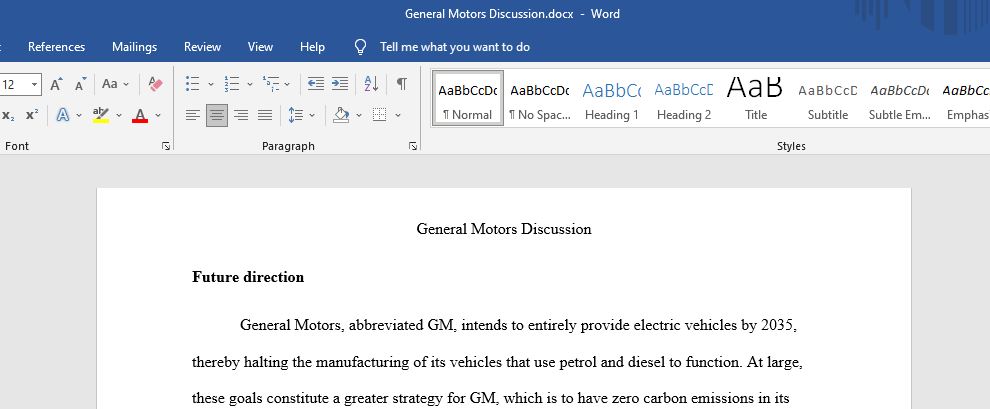Image resolution: width=990 pixels, height=409 pixels.
Task: Align text right
Action: pyautogui.click(x=241, y=115)
